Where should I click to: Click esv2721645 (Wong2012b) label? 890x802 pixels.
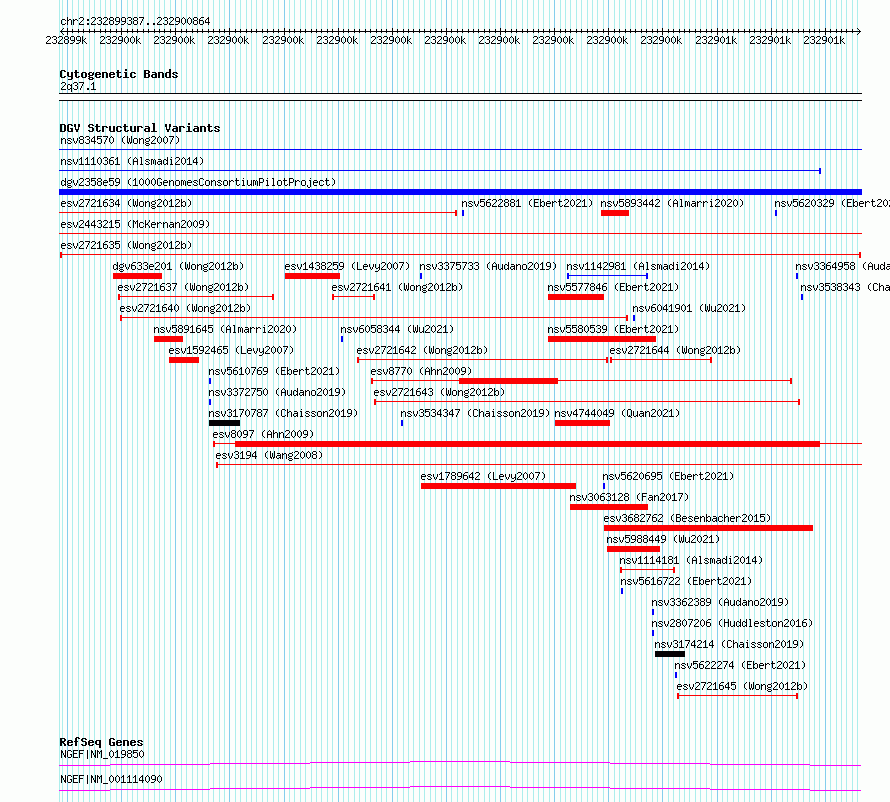click(742, 686)
